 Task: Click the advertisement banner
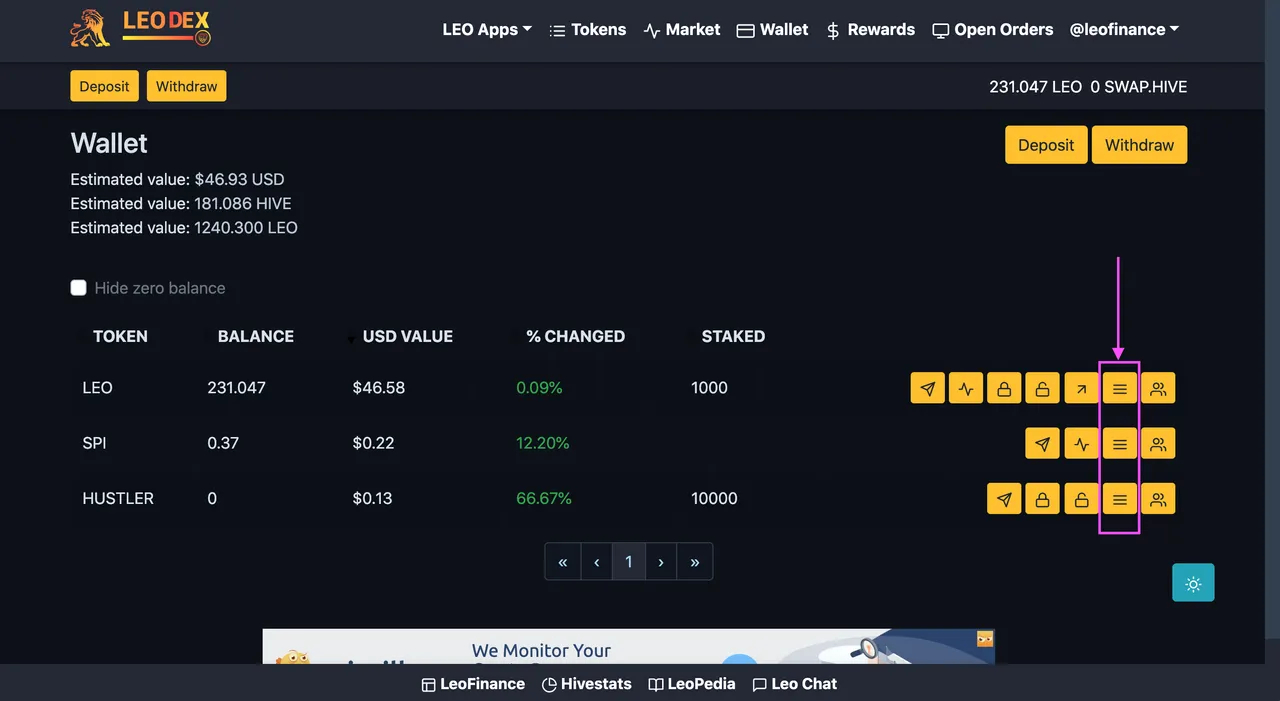tap(628, 646)
